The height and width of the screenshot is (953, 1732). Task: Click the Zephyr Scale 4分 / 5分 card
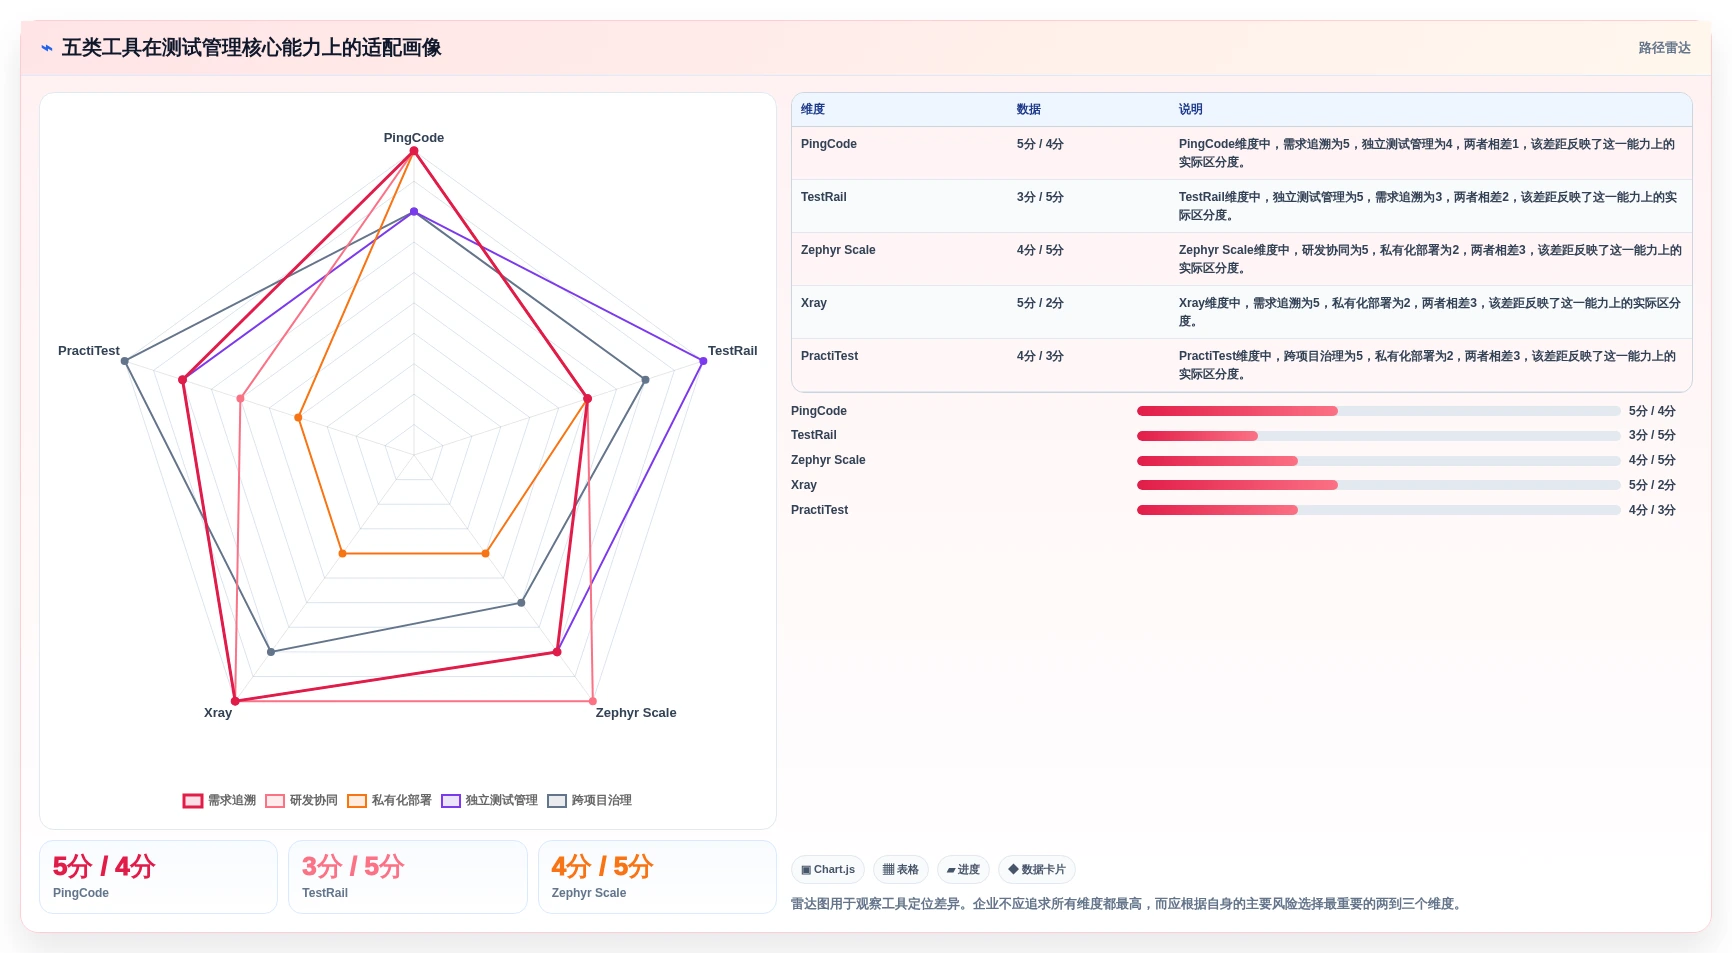pos(657,877)
